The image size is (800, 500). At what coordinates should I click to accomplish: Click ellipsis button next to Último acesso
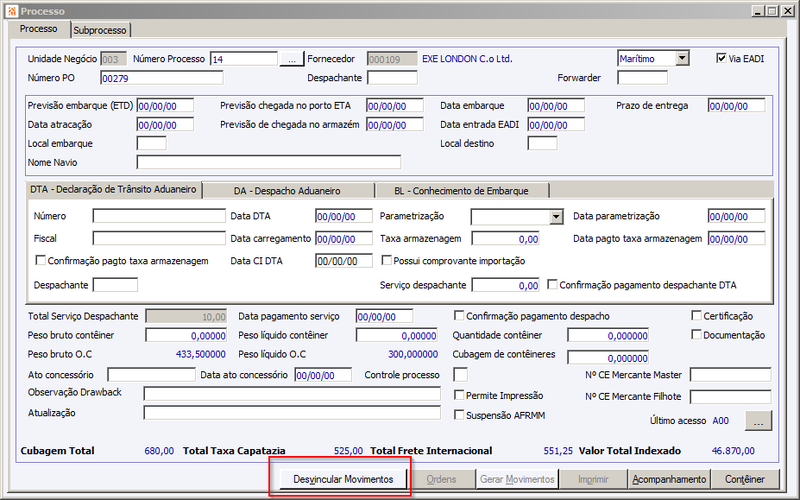pos(758,421)
